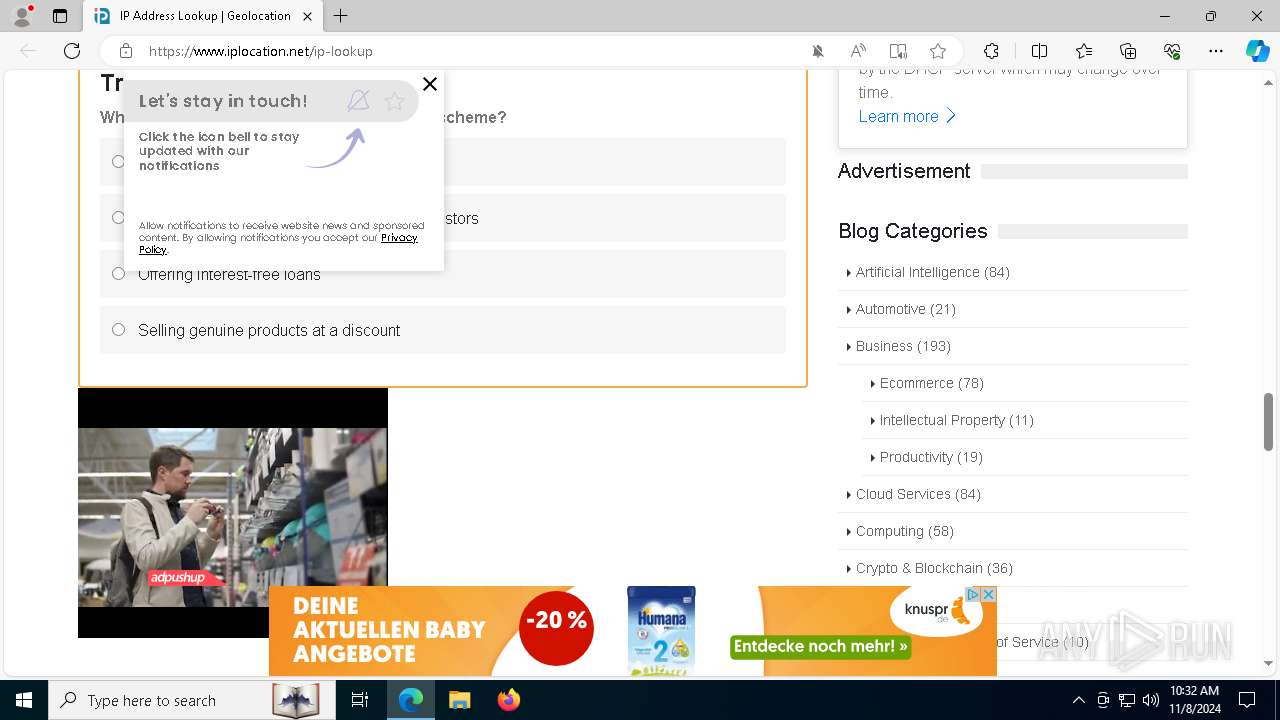Click the notifications blocked bell icon
Viewport: 1280px width, 720px height.
[818, 51]
